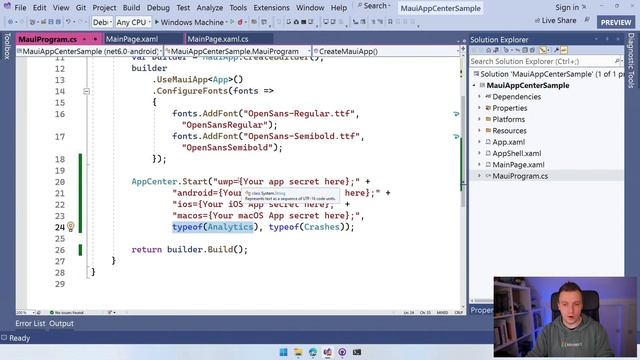
Task: Select MauiProgram.cs in Solution Explorer
Action: (x=520, y=176)
